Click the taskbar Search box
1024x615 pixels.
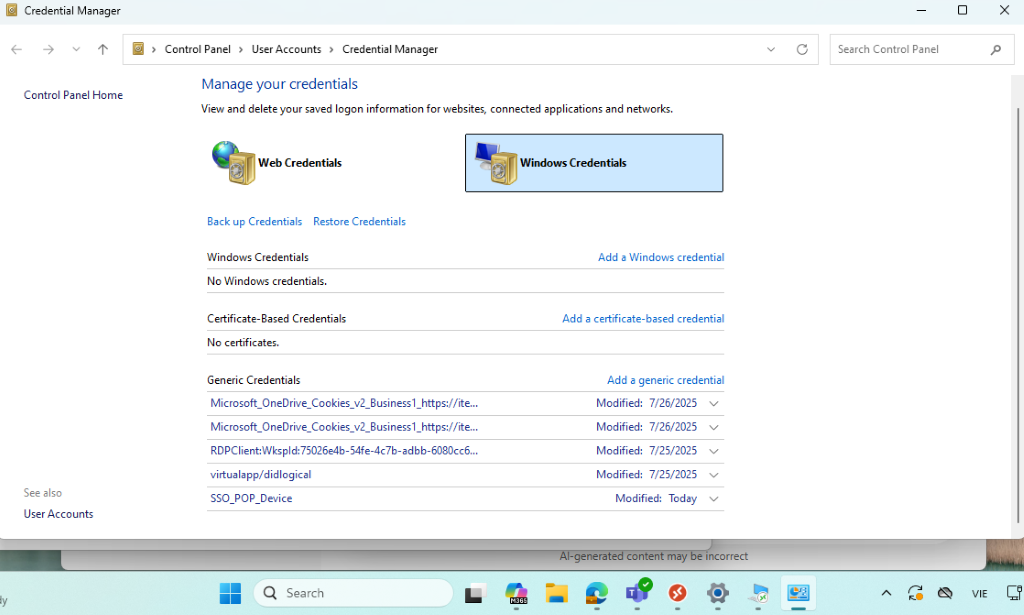point(353,593)
